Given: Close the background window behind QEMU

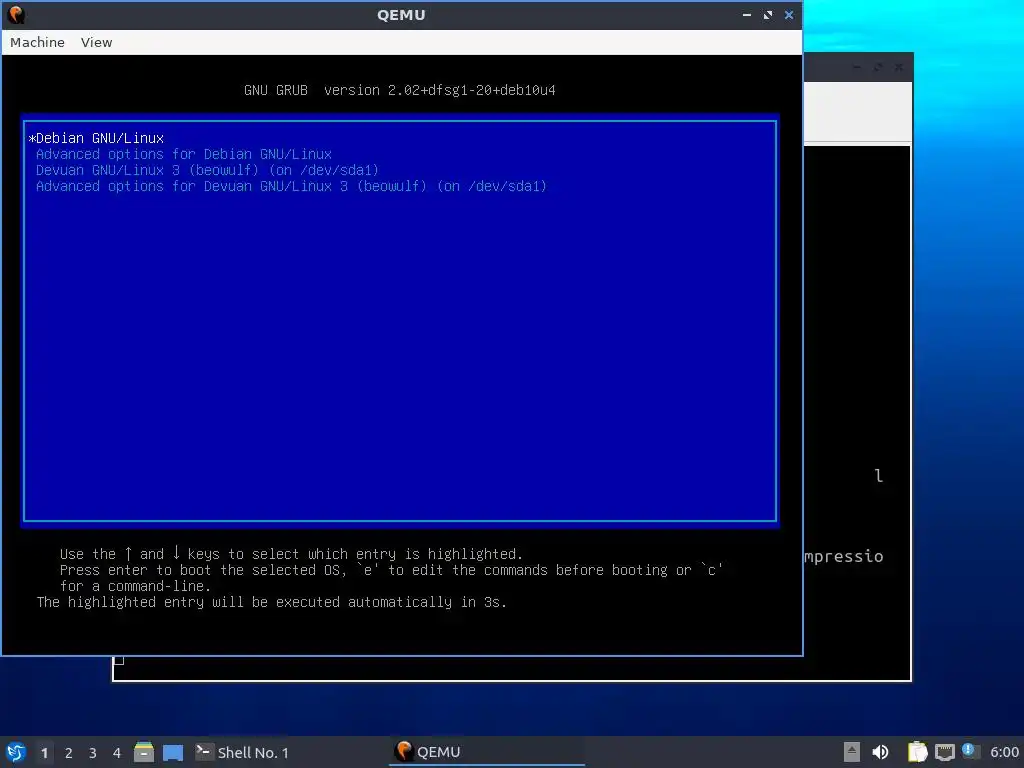Looking at the screenshot, I should click(x=899, y=67).
